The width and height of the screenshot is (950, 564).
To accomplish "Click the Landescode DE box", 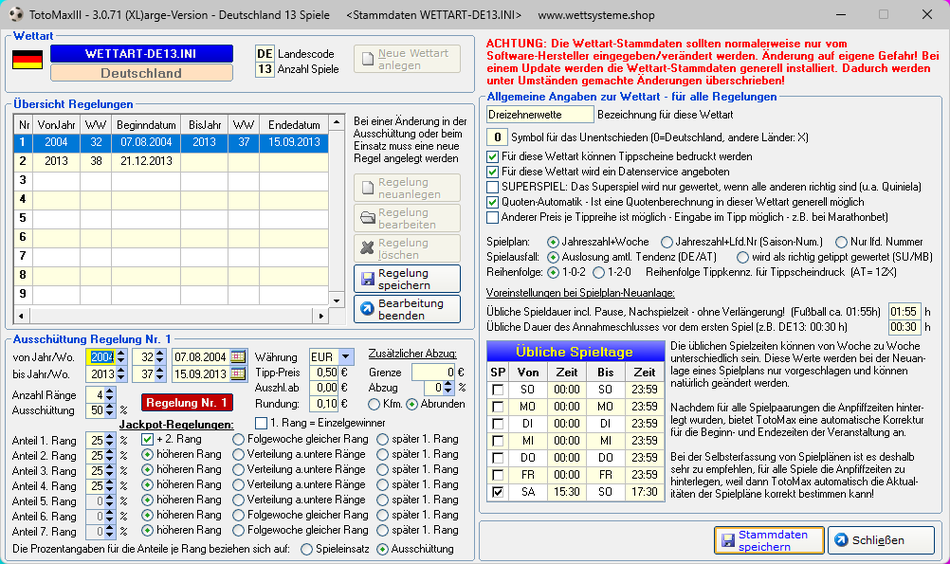I will [265, 53].
